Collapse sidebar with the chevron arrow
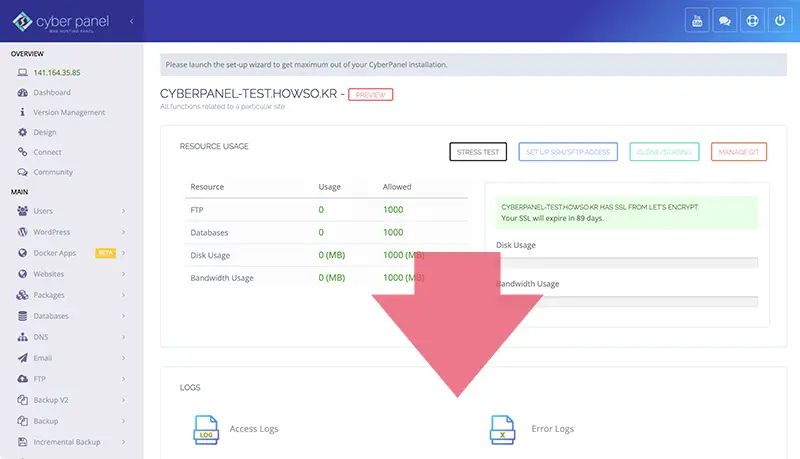800x459 pixels. click(132, 21)
